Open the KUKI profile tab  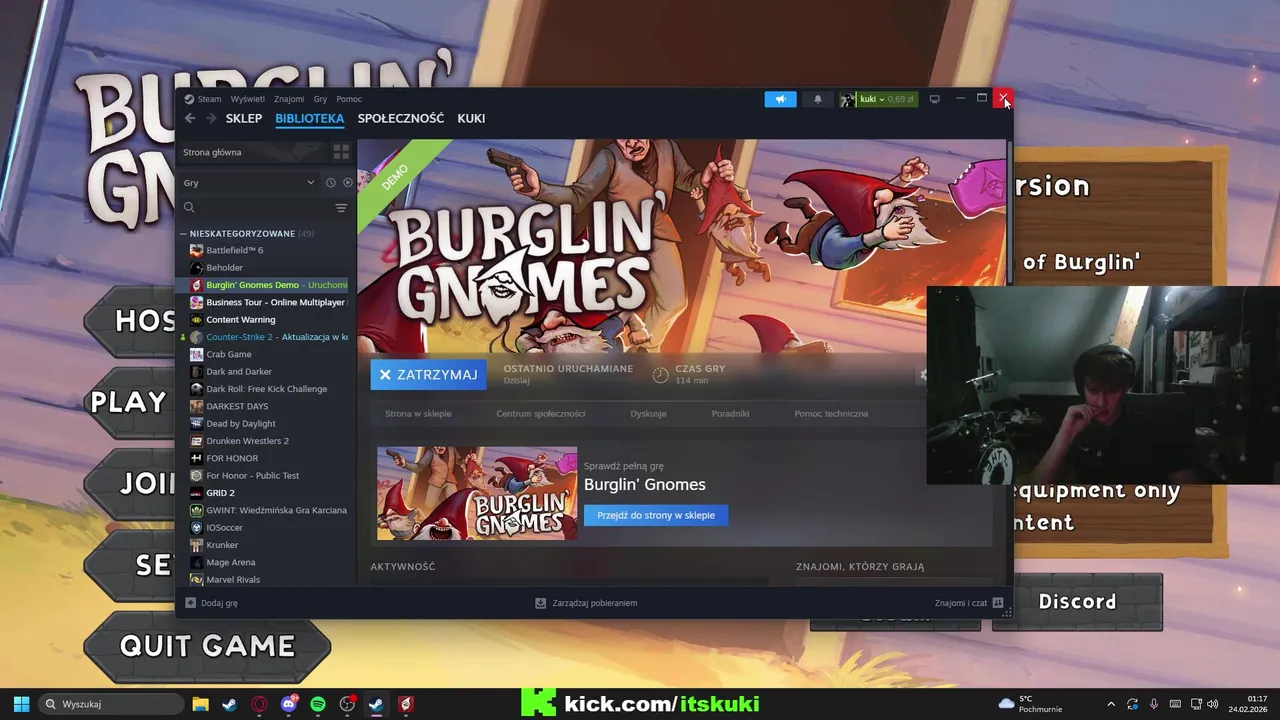click(471, 118)
